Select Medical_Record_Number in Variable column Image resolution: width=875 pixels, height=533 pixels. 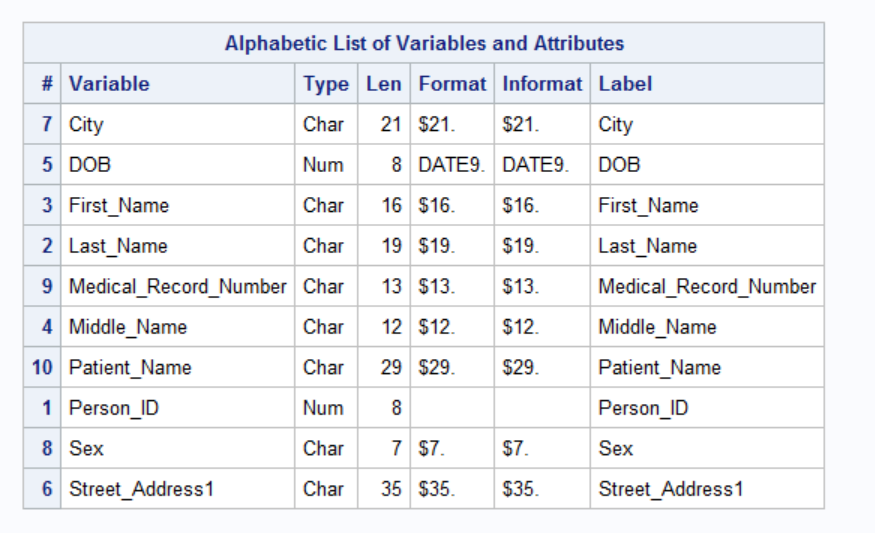click(177, 287)
